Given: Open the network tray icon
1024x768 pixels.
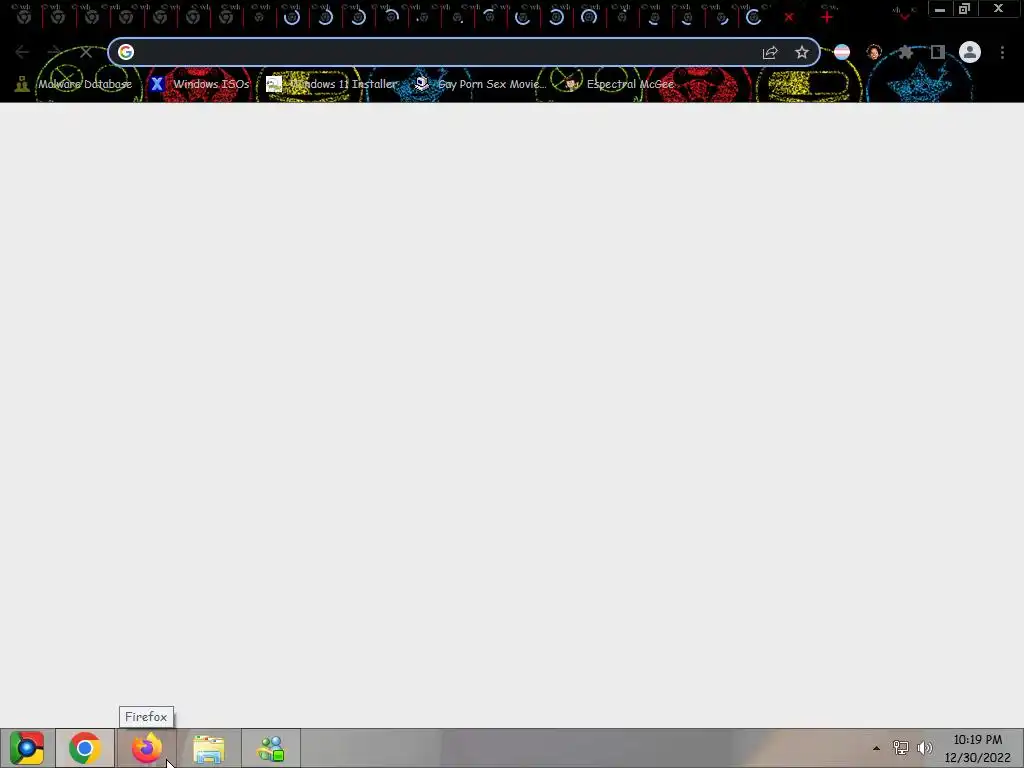Looking at the screenshot, I should (901, 748).
